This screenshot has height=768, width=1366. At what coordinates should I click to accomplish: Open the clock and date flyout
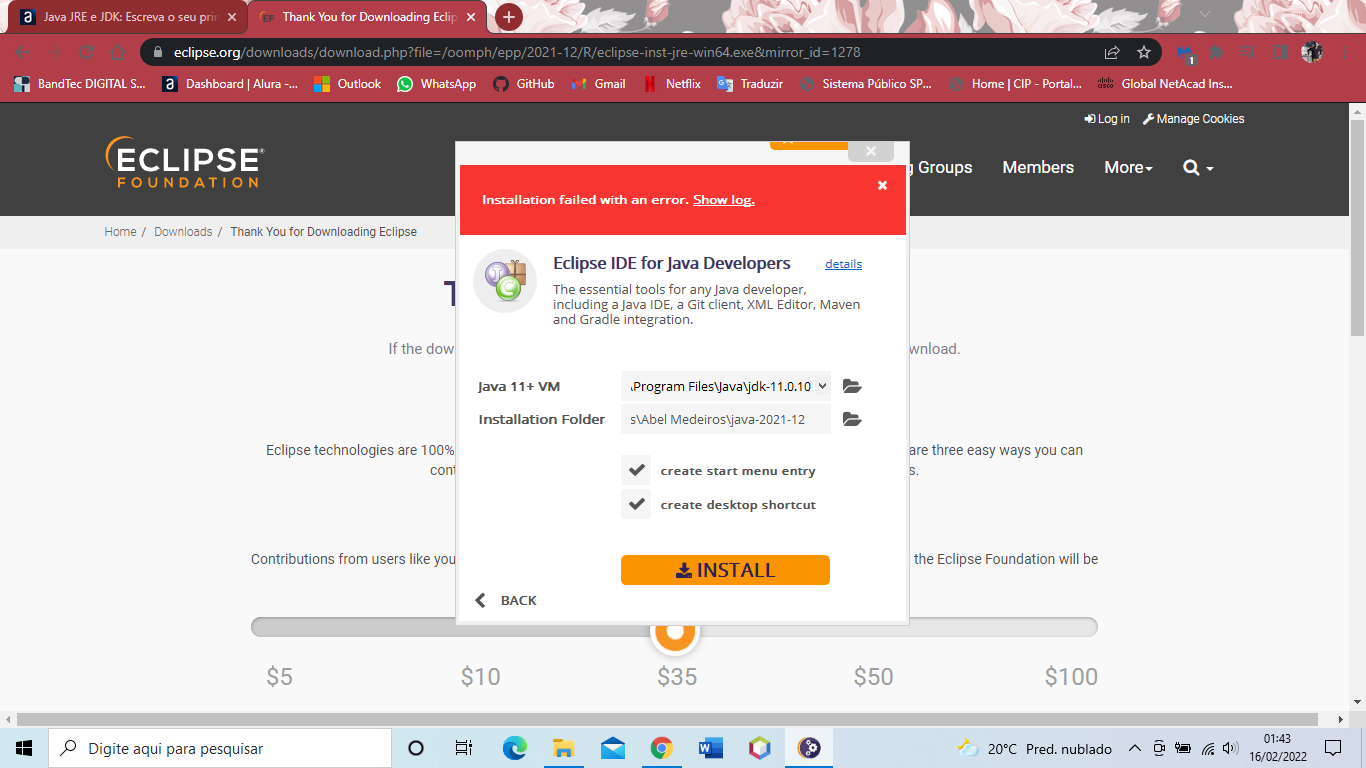click(1276, 748)
